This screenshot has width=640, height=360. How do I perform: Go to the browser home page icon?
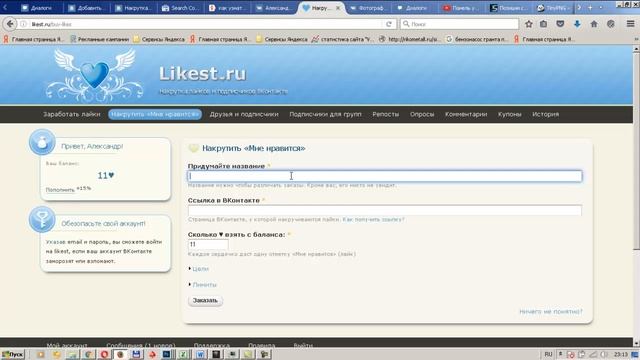click(594, 24)
